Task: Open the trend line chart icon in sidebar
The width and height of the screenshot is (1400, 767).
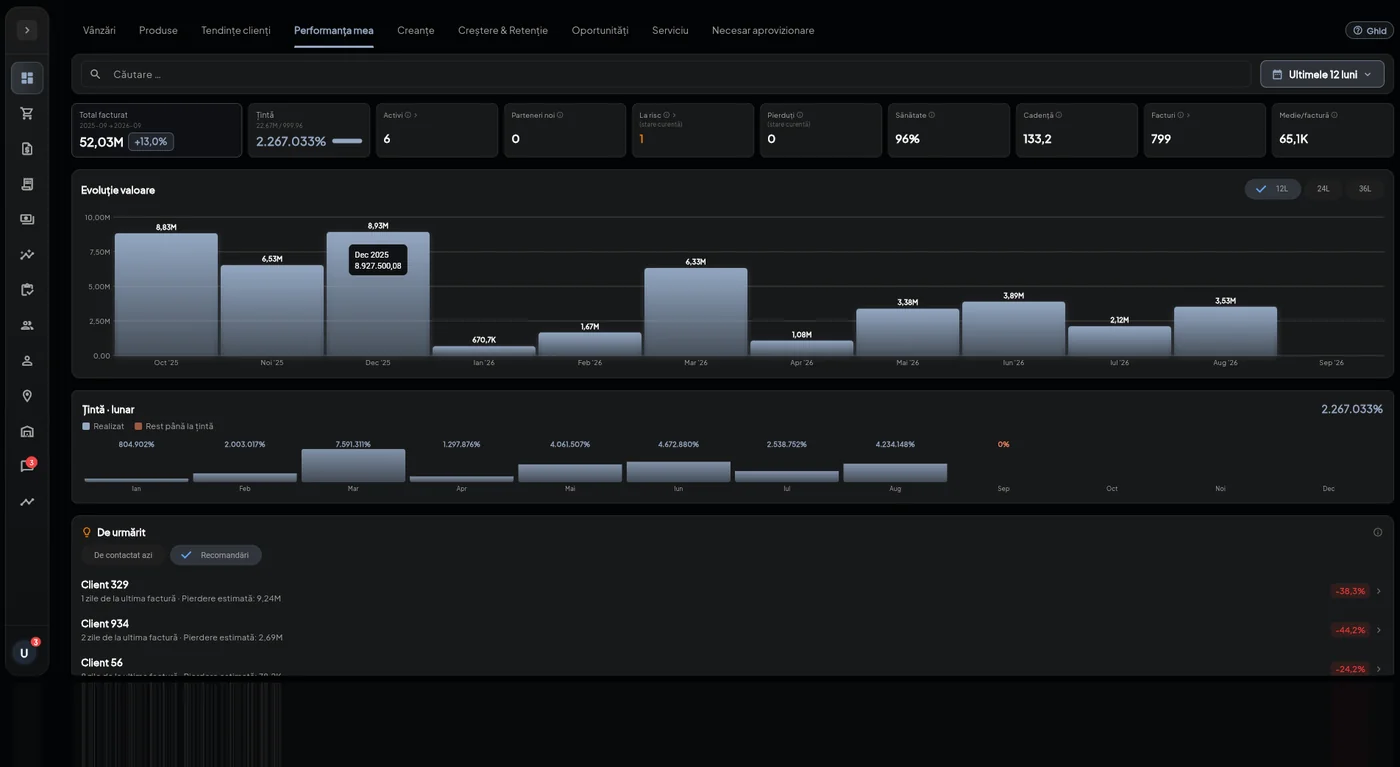Action: (x=27, y=254)
